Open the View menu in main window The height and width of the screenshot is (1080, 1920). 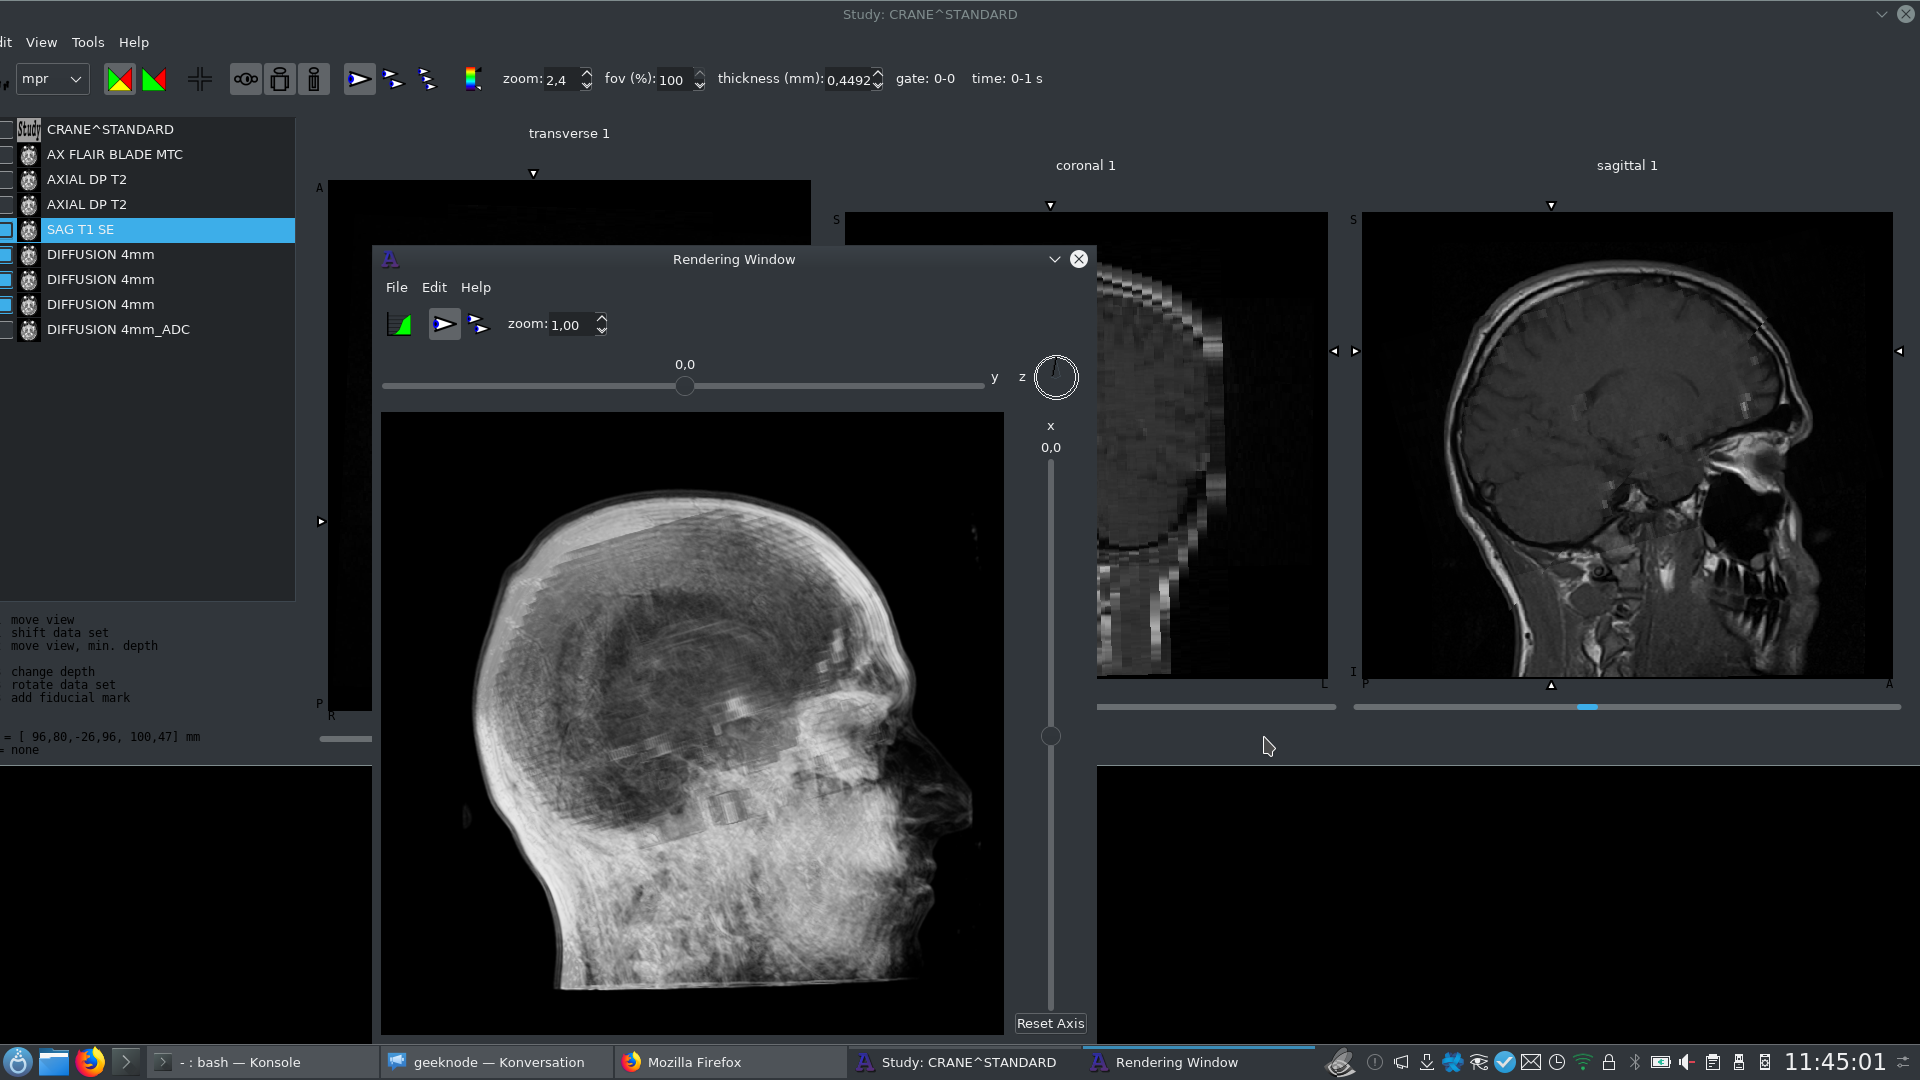pyautogui.click(x=41, y=42)
